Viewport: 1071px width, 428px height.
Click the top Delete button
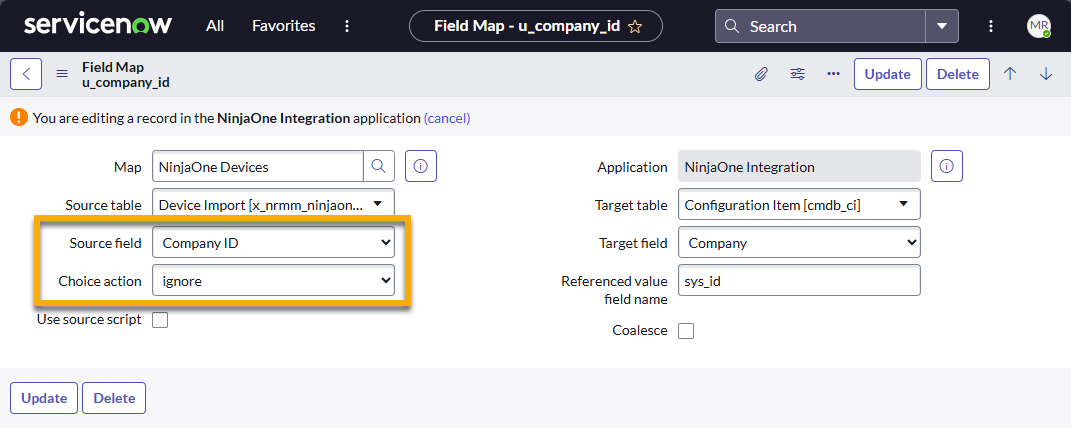(958, 74)
